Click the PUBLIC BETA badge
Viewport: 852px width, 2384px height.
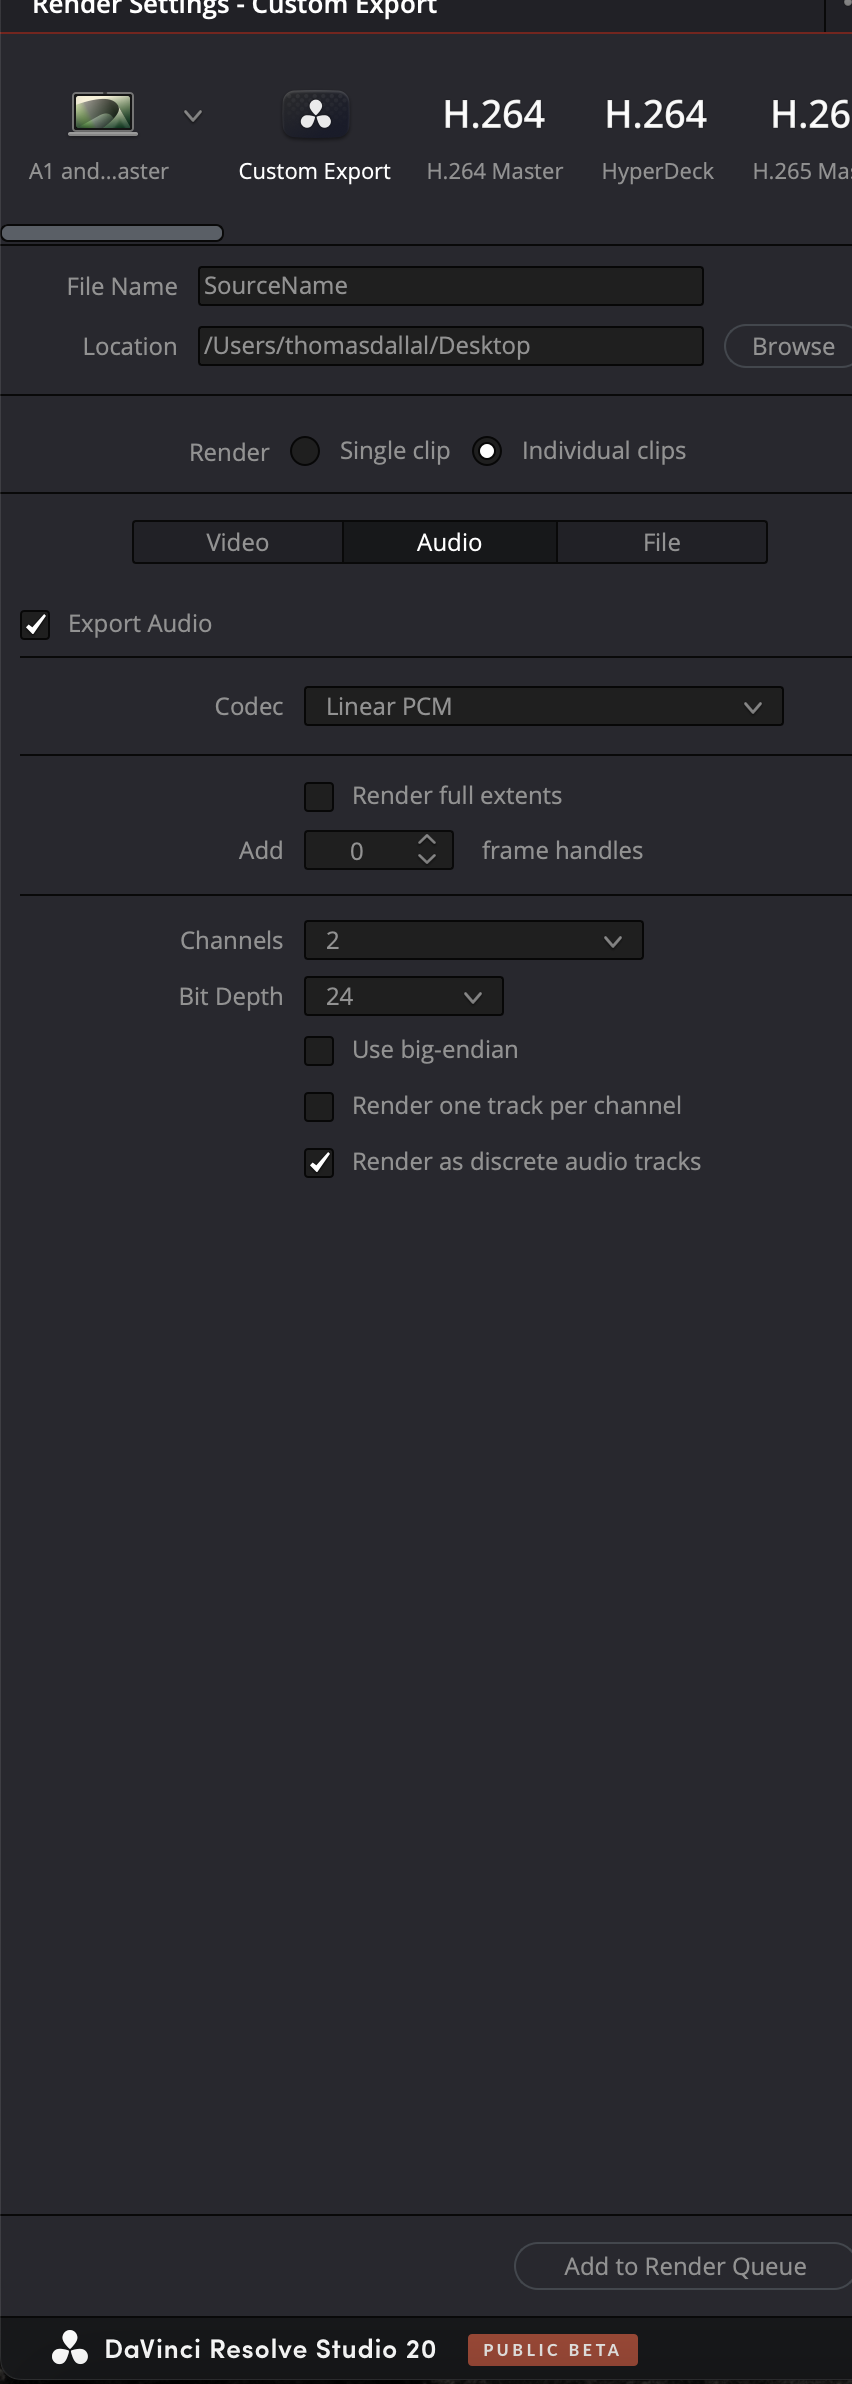[x=552, y=2350]
